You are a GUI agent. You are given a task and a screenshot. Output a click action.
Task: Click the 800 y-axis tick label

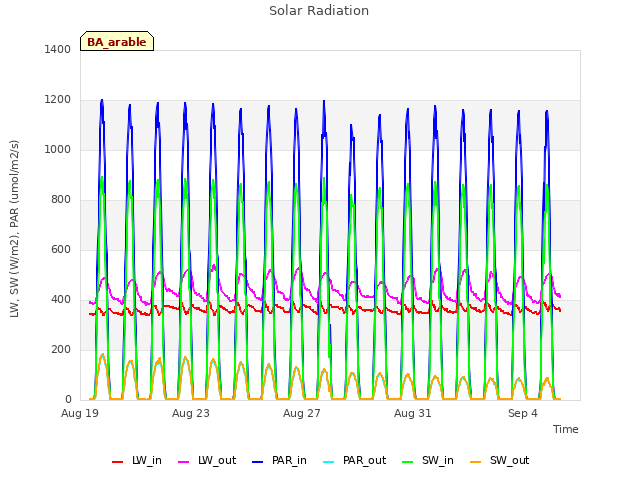(61, 200)
